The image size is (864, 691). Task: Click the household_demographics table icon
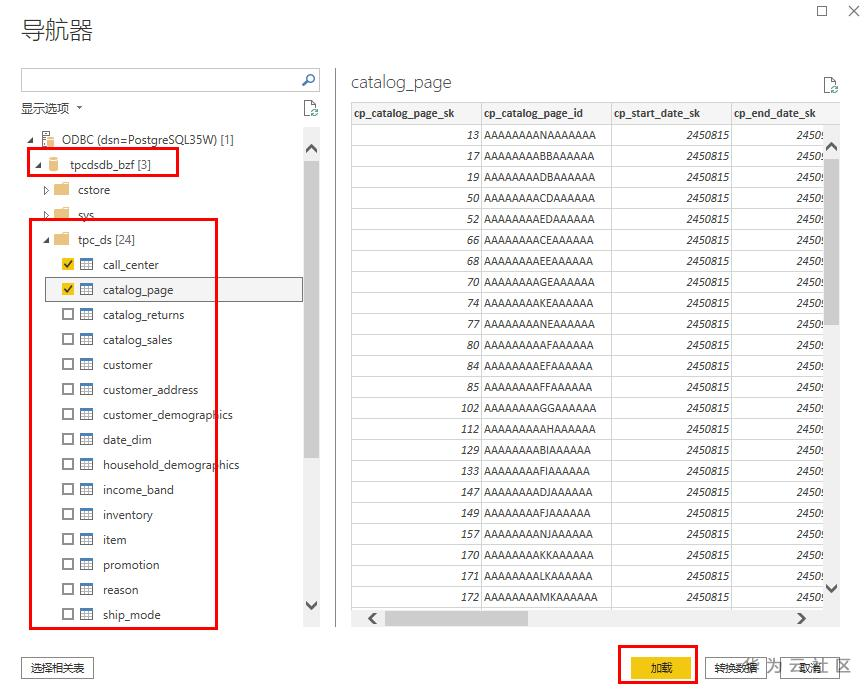[87, 465]
